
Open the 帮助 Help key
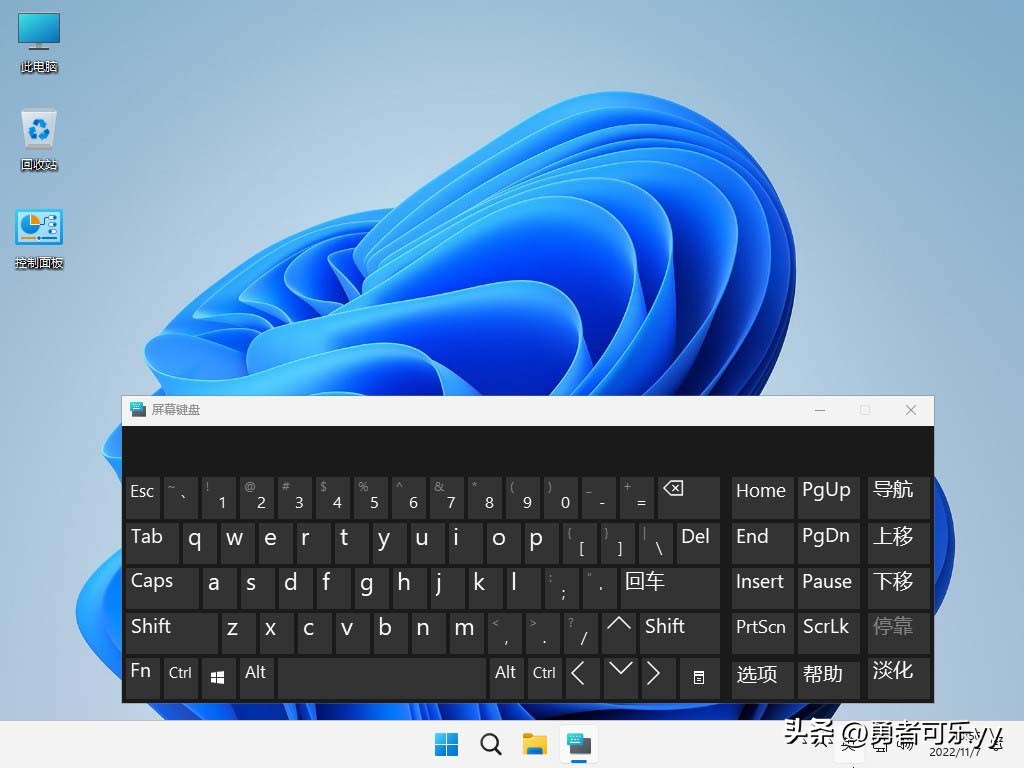tap(827, 677)
